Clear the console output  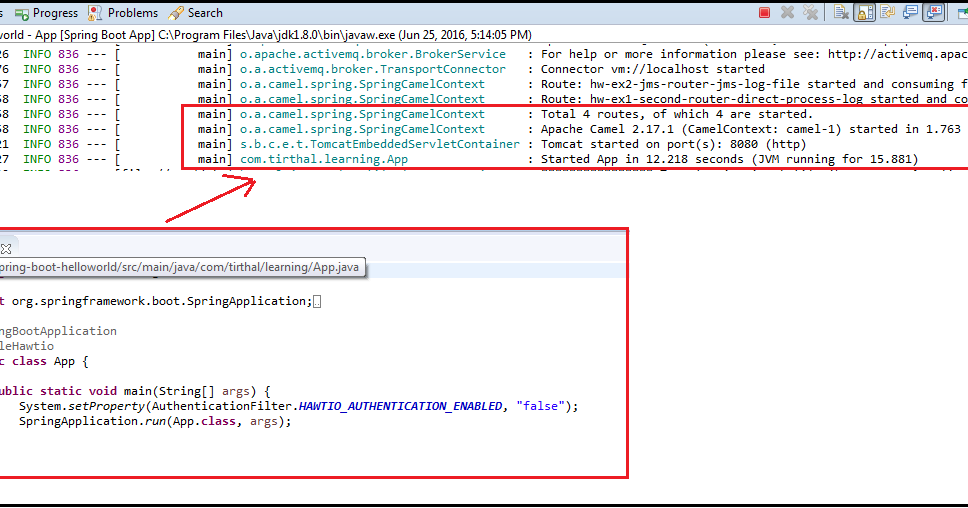[x=841, y=12]
